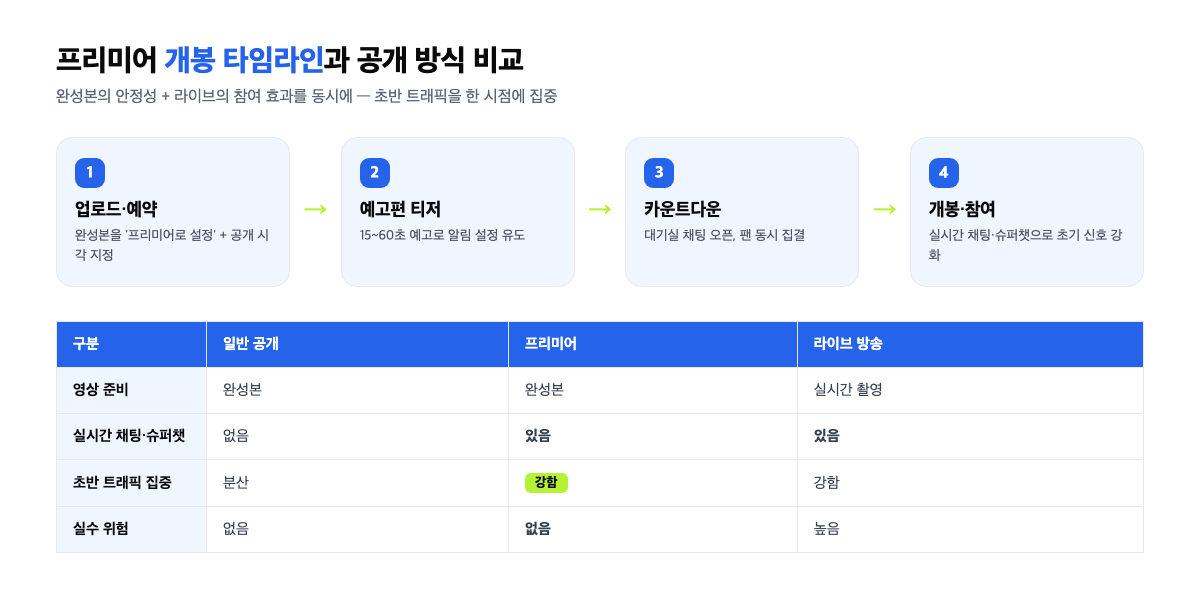The image size is (1200, 600).
Task: Select the 카운트다운 card heading
Action: [682, 209]
